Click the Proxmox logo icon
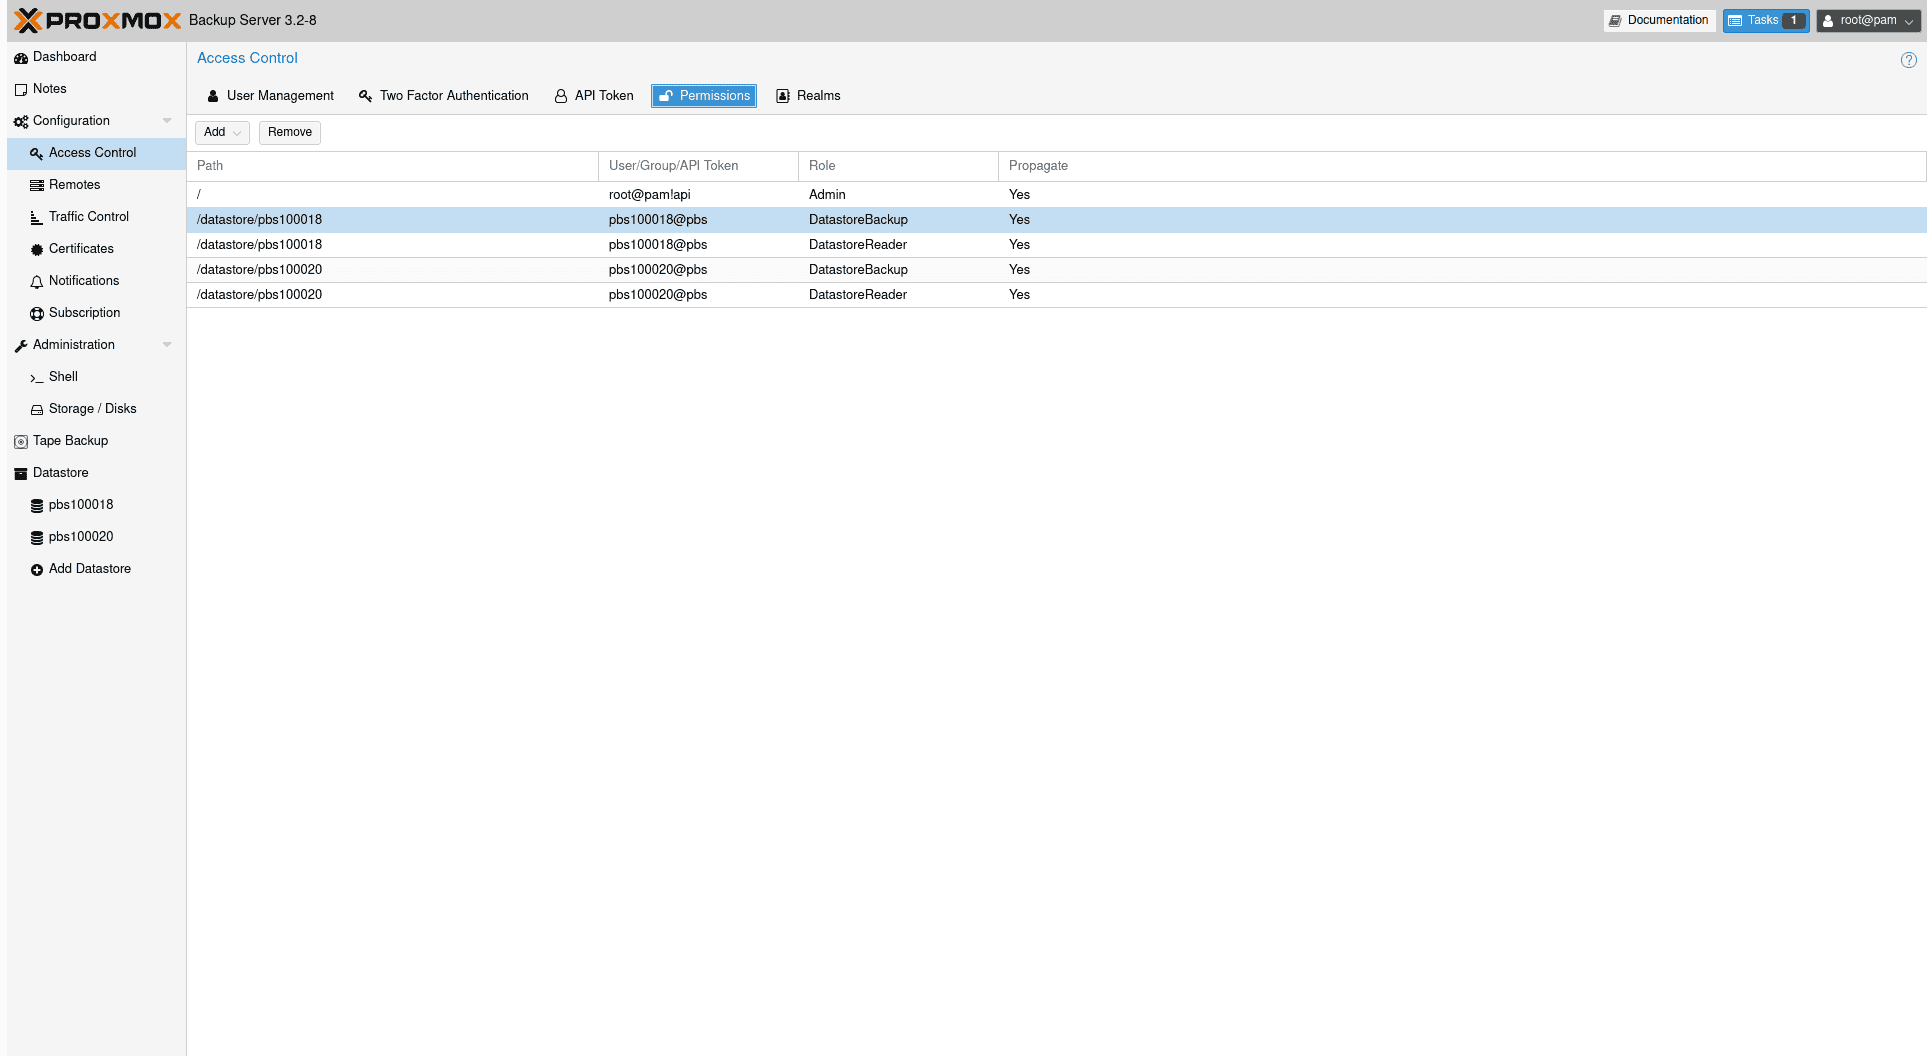The width and height of the screenshot is (1927, 1056). click(x=28, y=20)
